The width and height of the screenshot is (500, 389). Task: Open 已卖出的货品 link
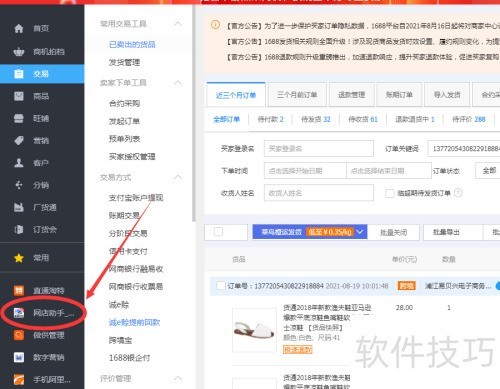click(132, 44)
